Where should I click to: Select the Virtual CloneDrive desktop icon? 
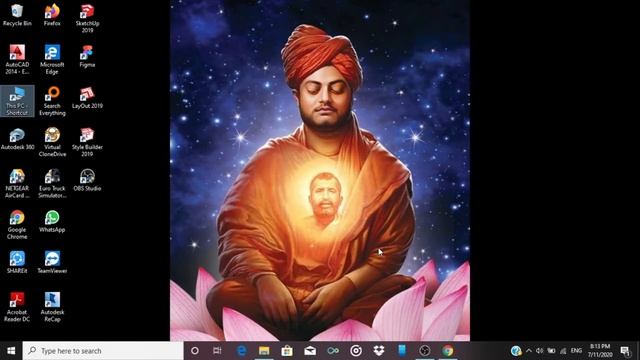pos(52,142)
